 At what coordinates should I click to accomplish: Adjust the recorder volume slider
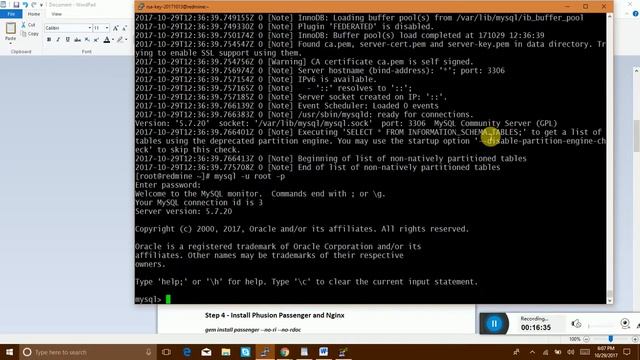[x=602, y=325]
